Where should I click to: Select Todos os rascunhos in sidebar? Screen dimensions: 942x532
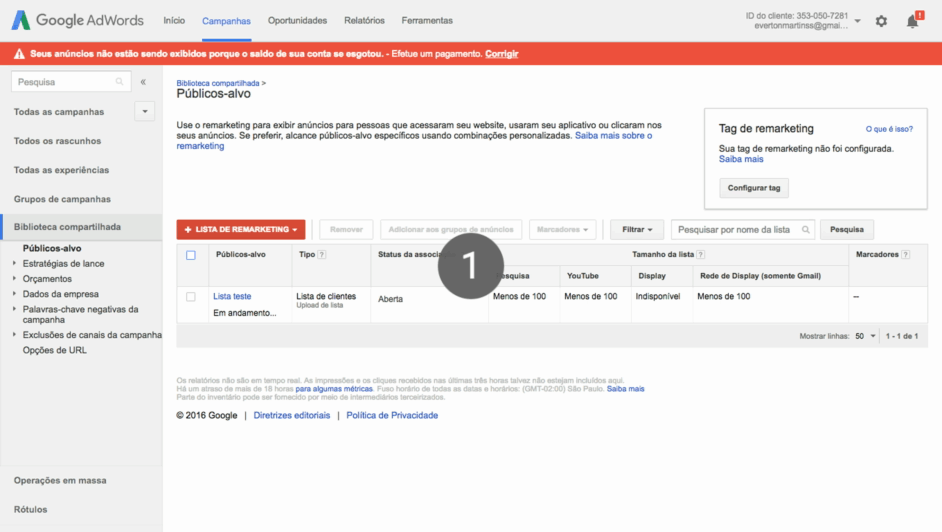(58, 141)
